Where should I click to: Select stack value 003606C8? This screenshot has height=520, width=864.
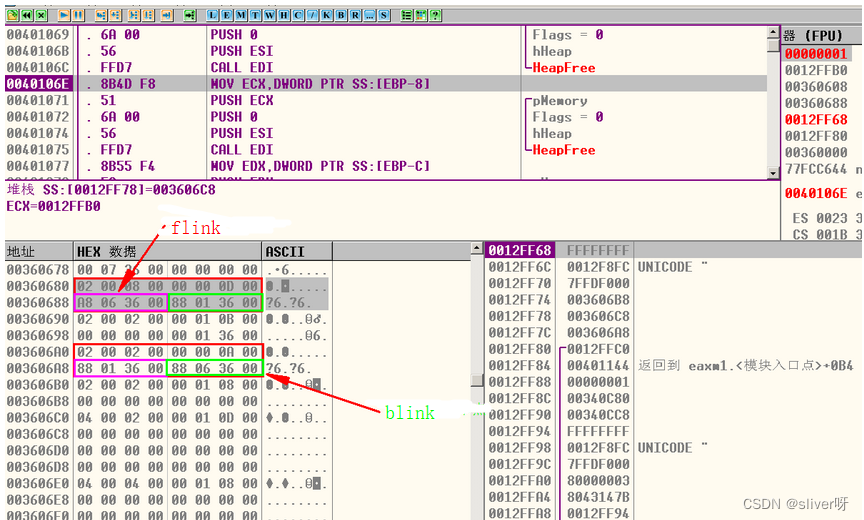[x=598, y=316]
